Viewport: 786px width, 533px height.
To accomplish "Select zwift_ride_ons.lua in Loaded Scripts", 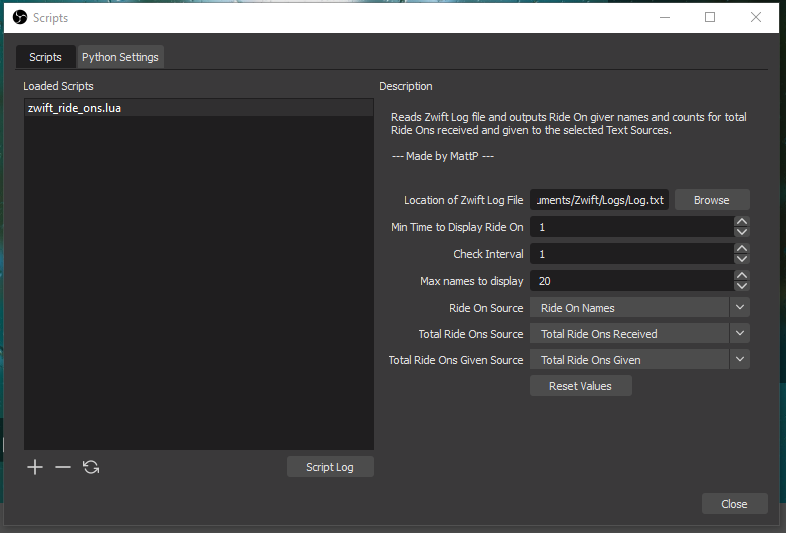I will (x=75, y=107).
